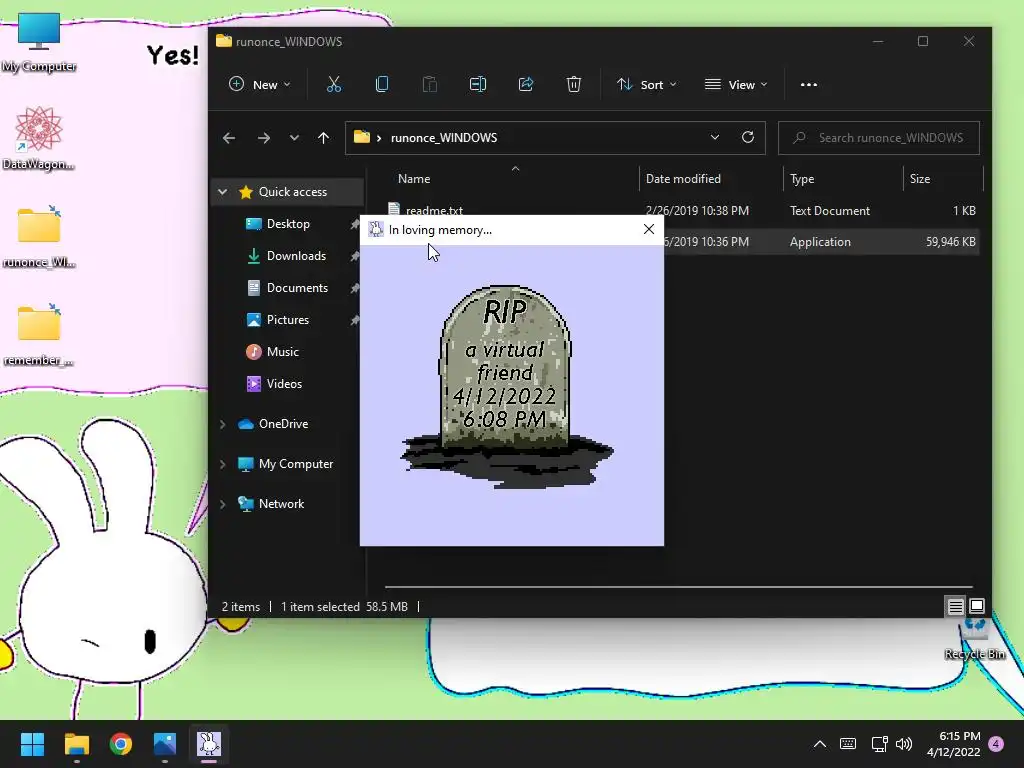This screenshot has width=1024, height=768.
Task: Open My Computer desktop icon
Action: pyautogui.click(x=39, y=41)
